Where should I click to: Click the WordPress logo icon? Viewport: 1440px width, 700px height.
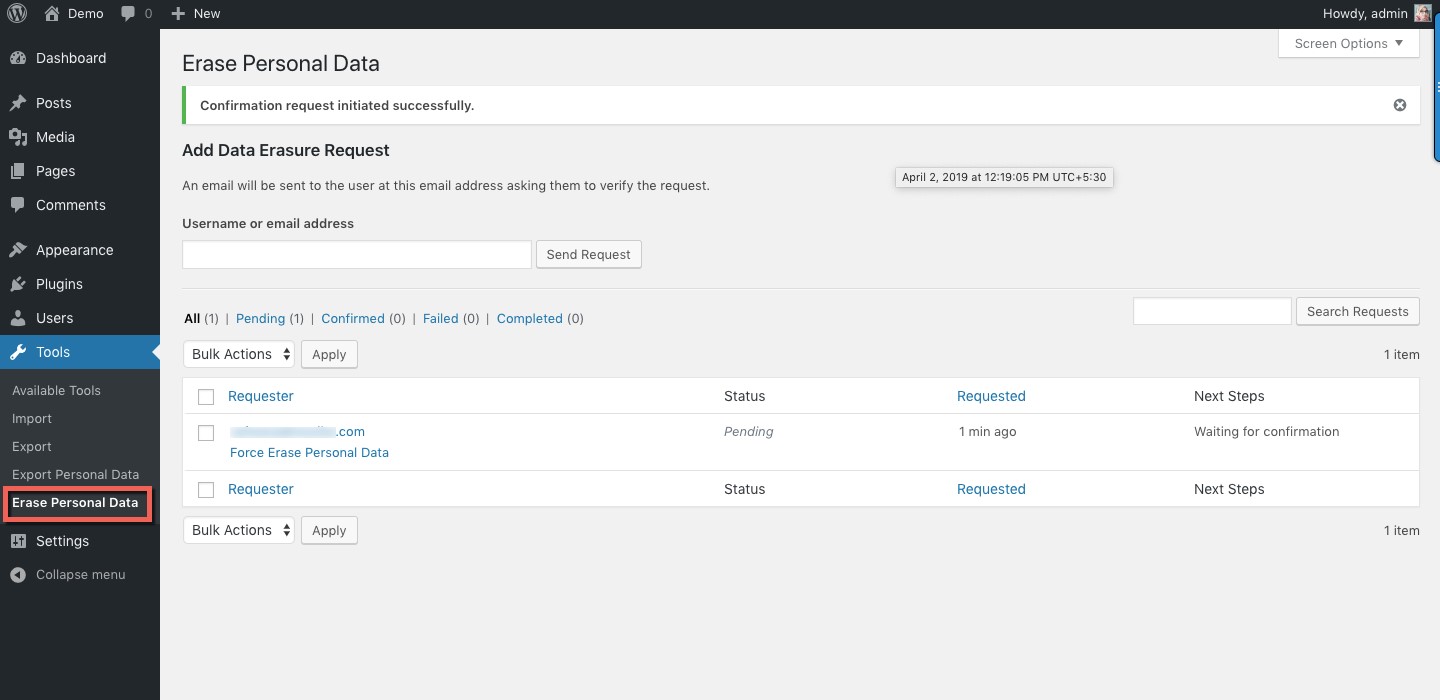tap(17, 14)
